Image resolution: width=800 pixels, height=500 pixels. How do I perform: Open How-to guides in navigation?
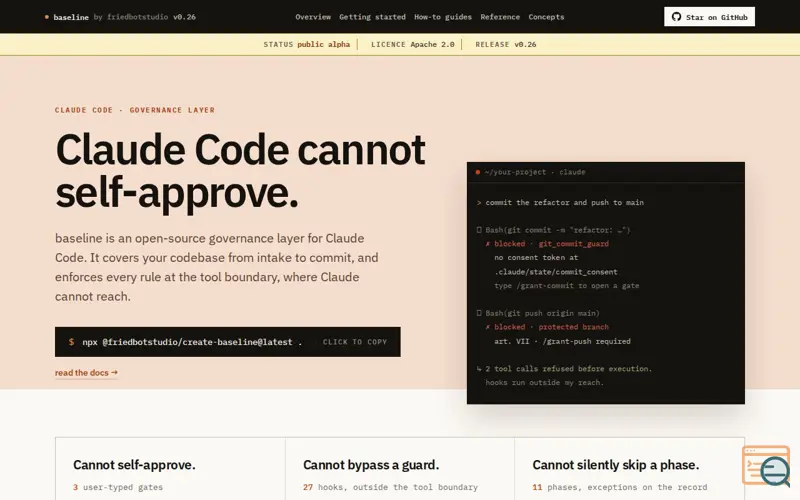click(x=443, y=17)
